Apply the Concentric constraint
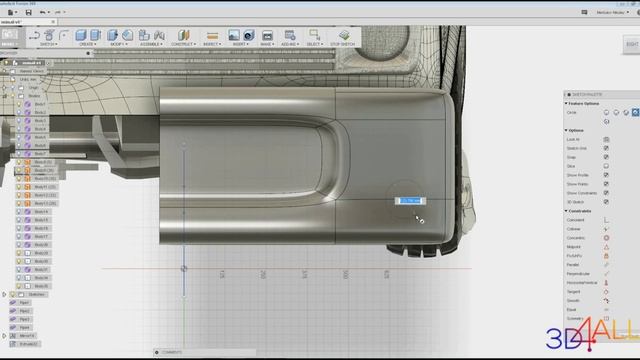This screenshot has height=360, width=640. tap(606, 238)
